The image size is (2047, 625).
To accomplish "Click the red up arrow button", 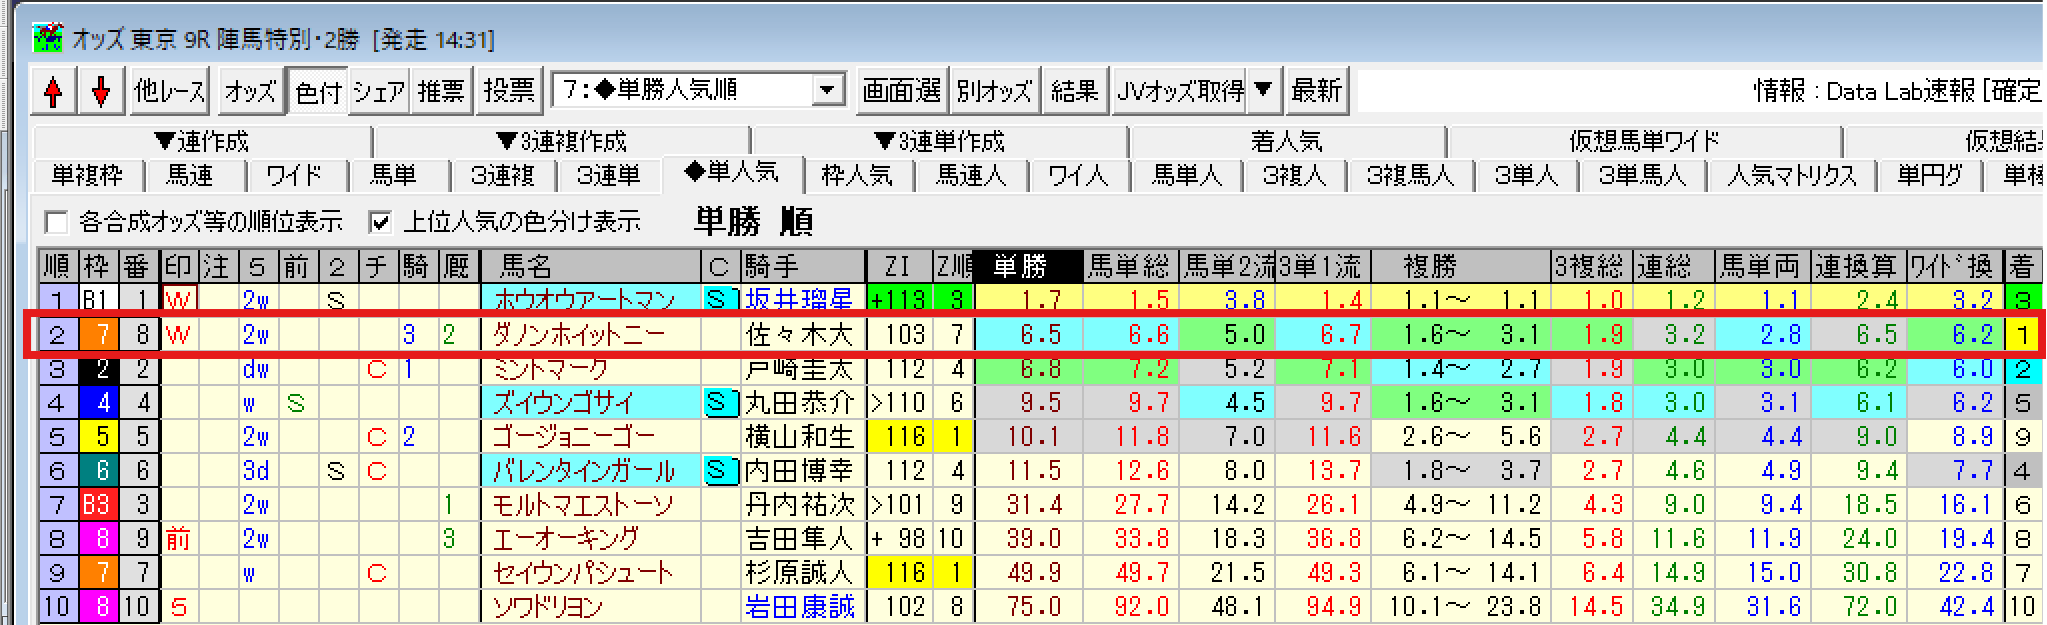I will tap(54, 92).
